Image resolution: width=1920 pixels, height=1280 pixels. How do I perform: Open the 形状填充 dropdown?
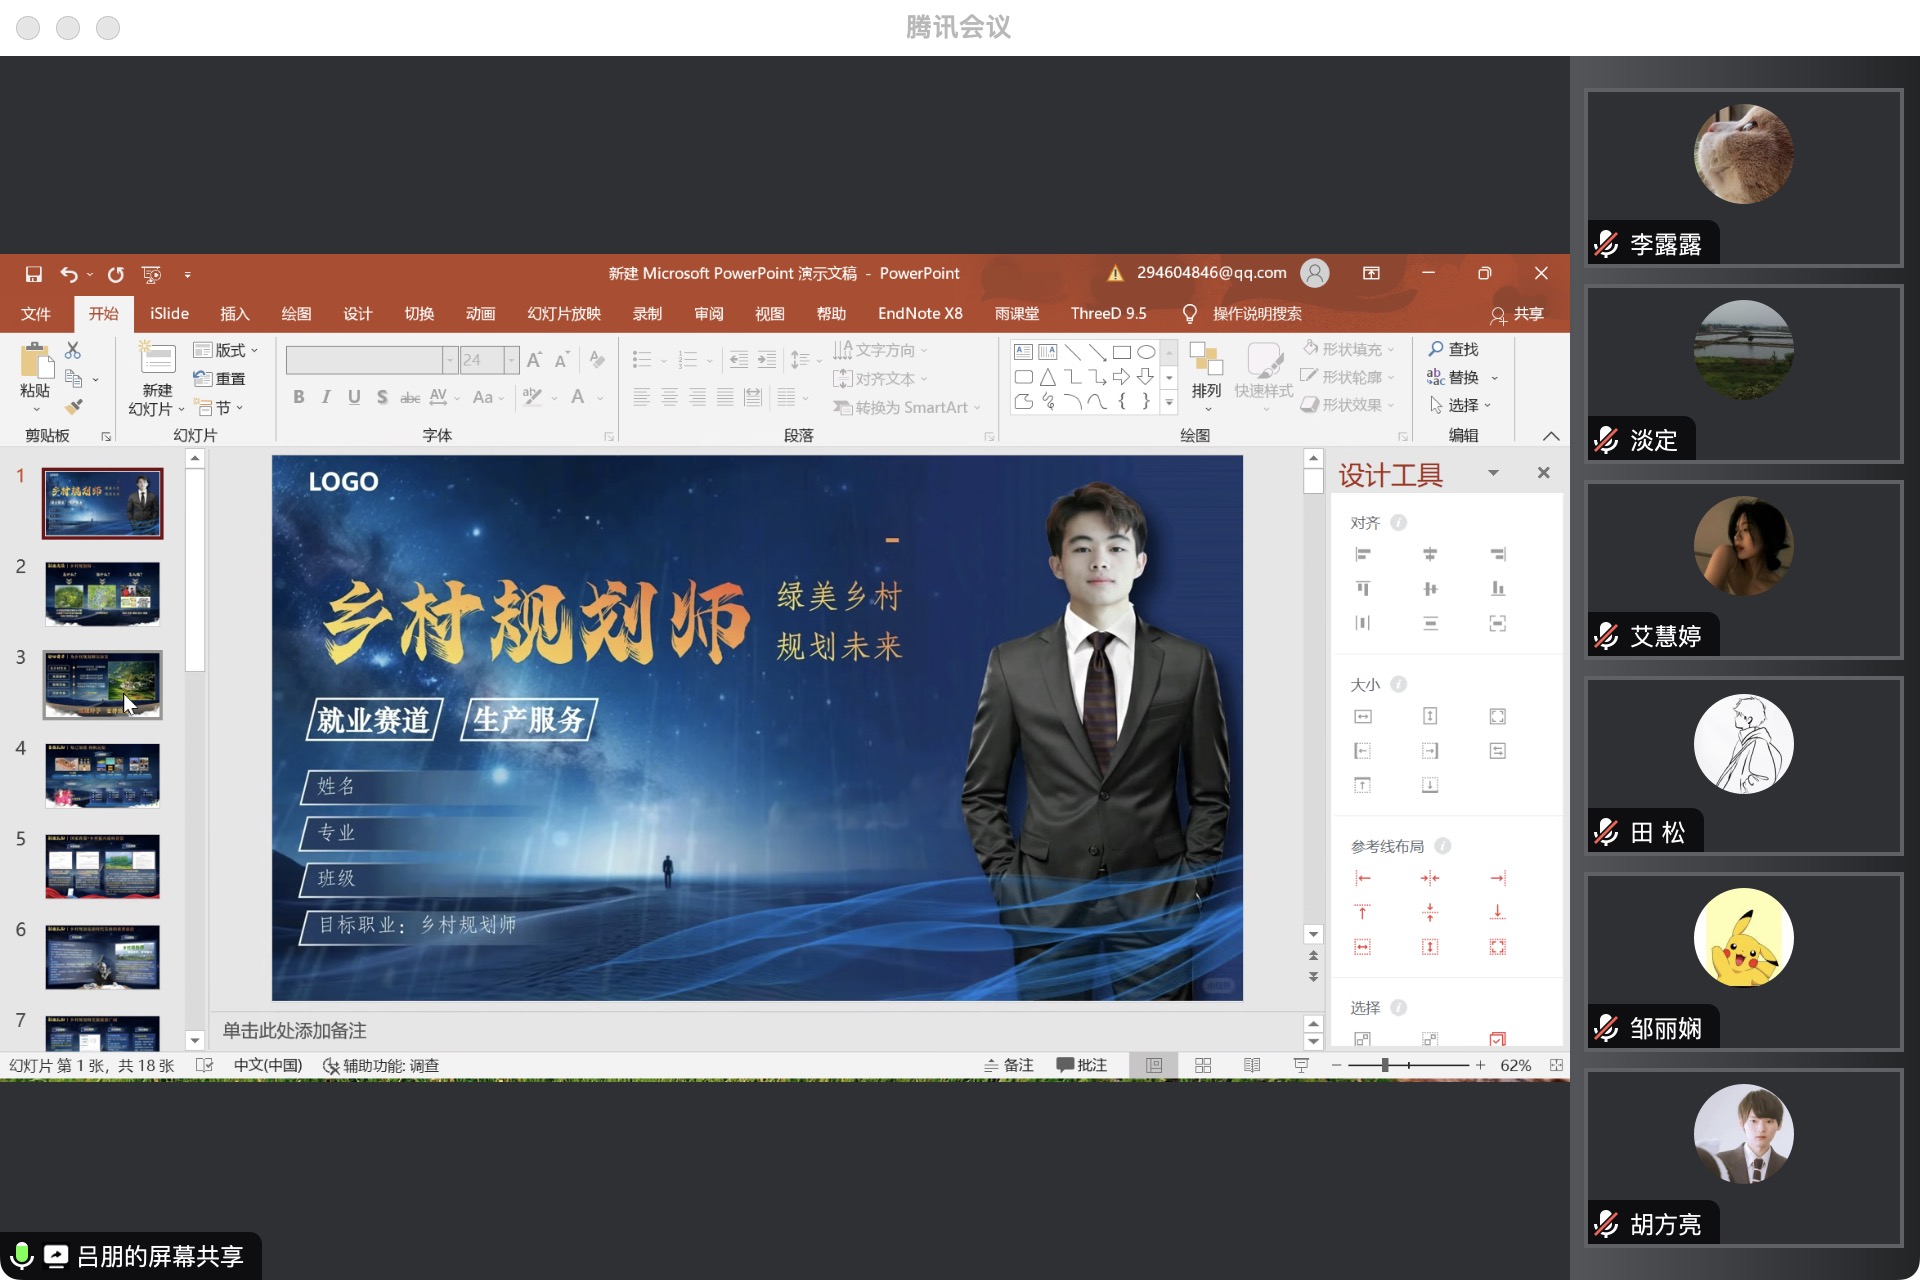pyautogui.click(x=1348, y=349)
